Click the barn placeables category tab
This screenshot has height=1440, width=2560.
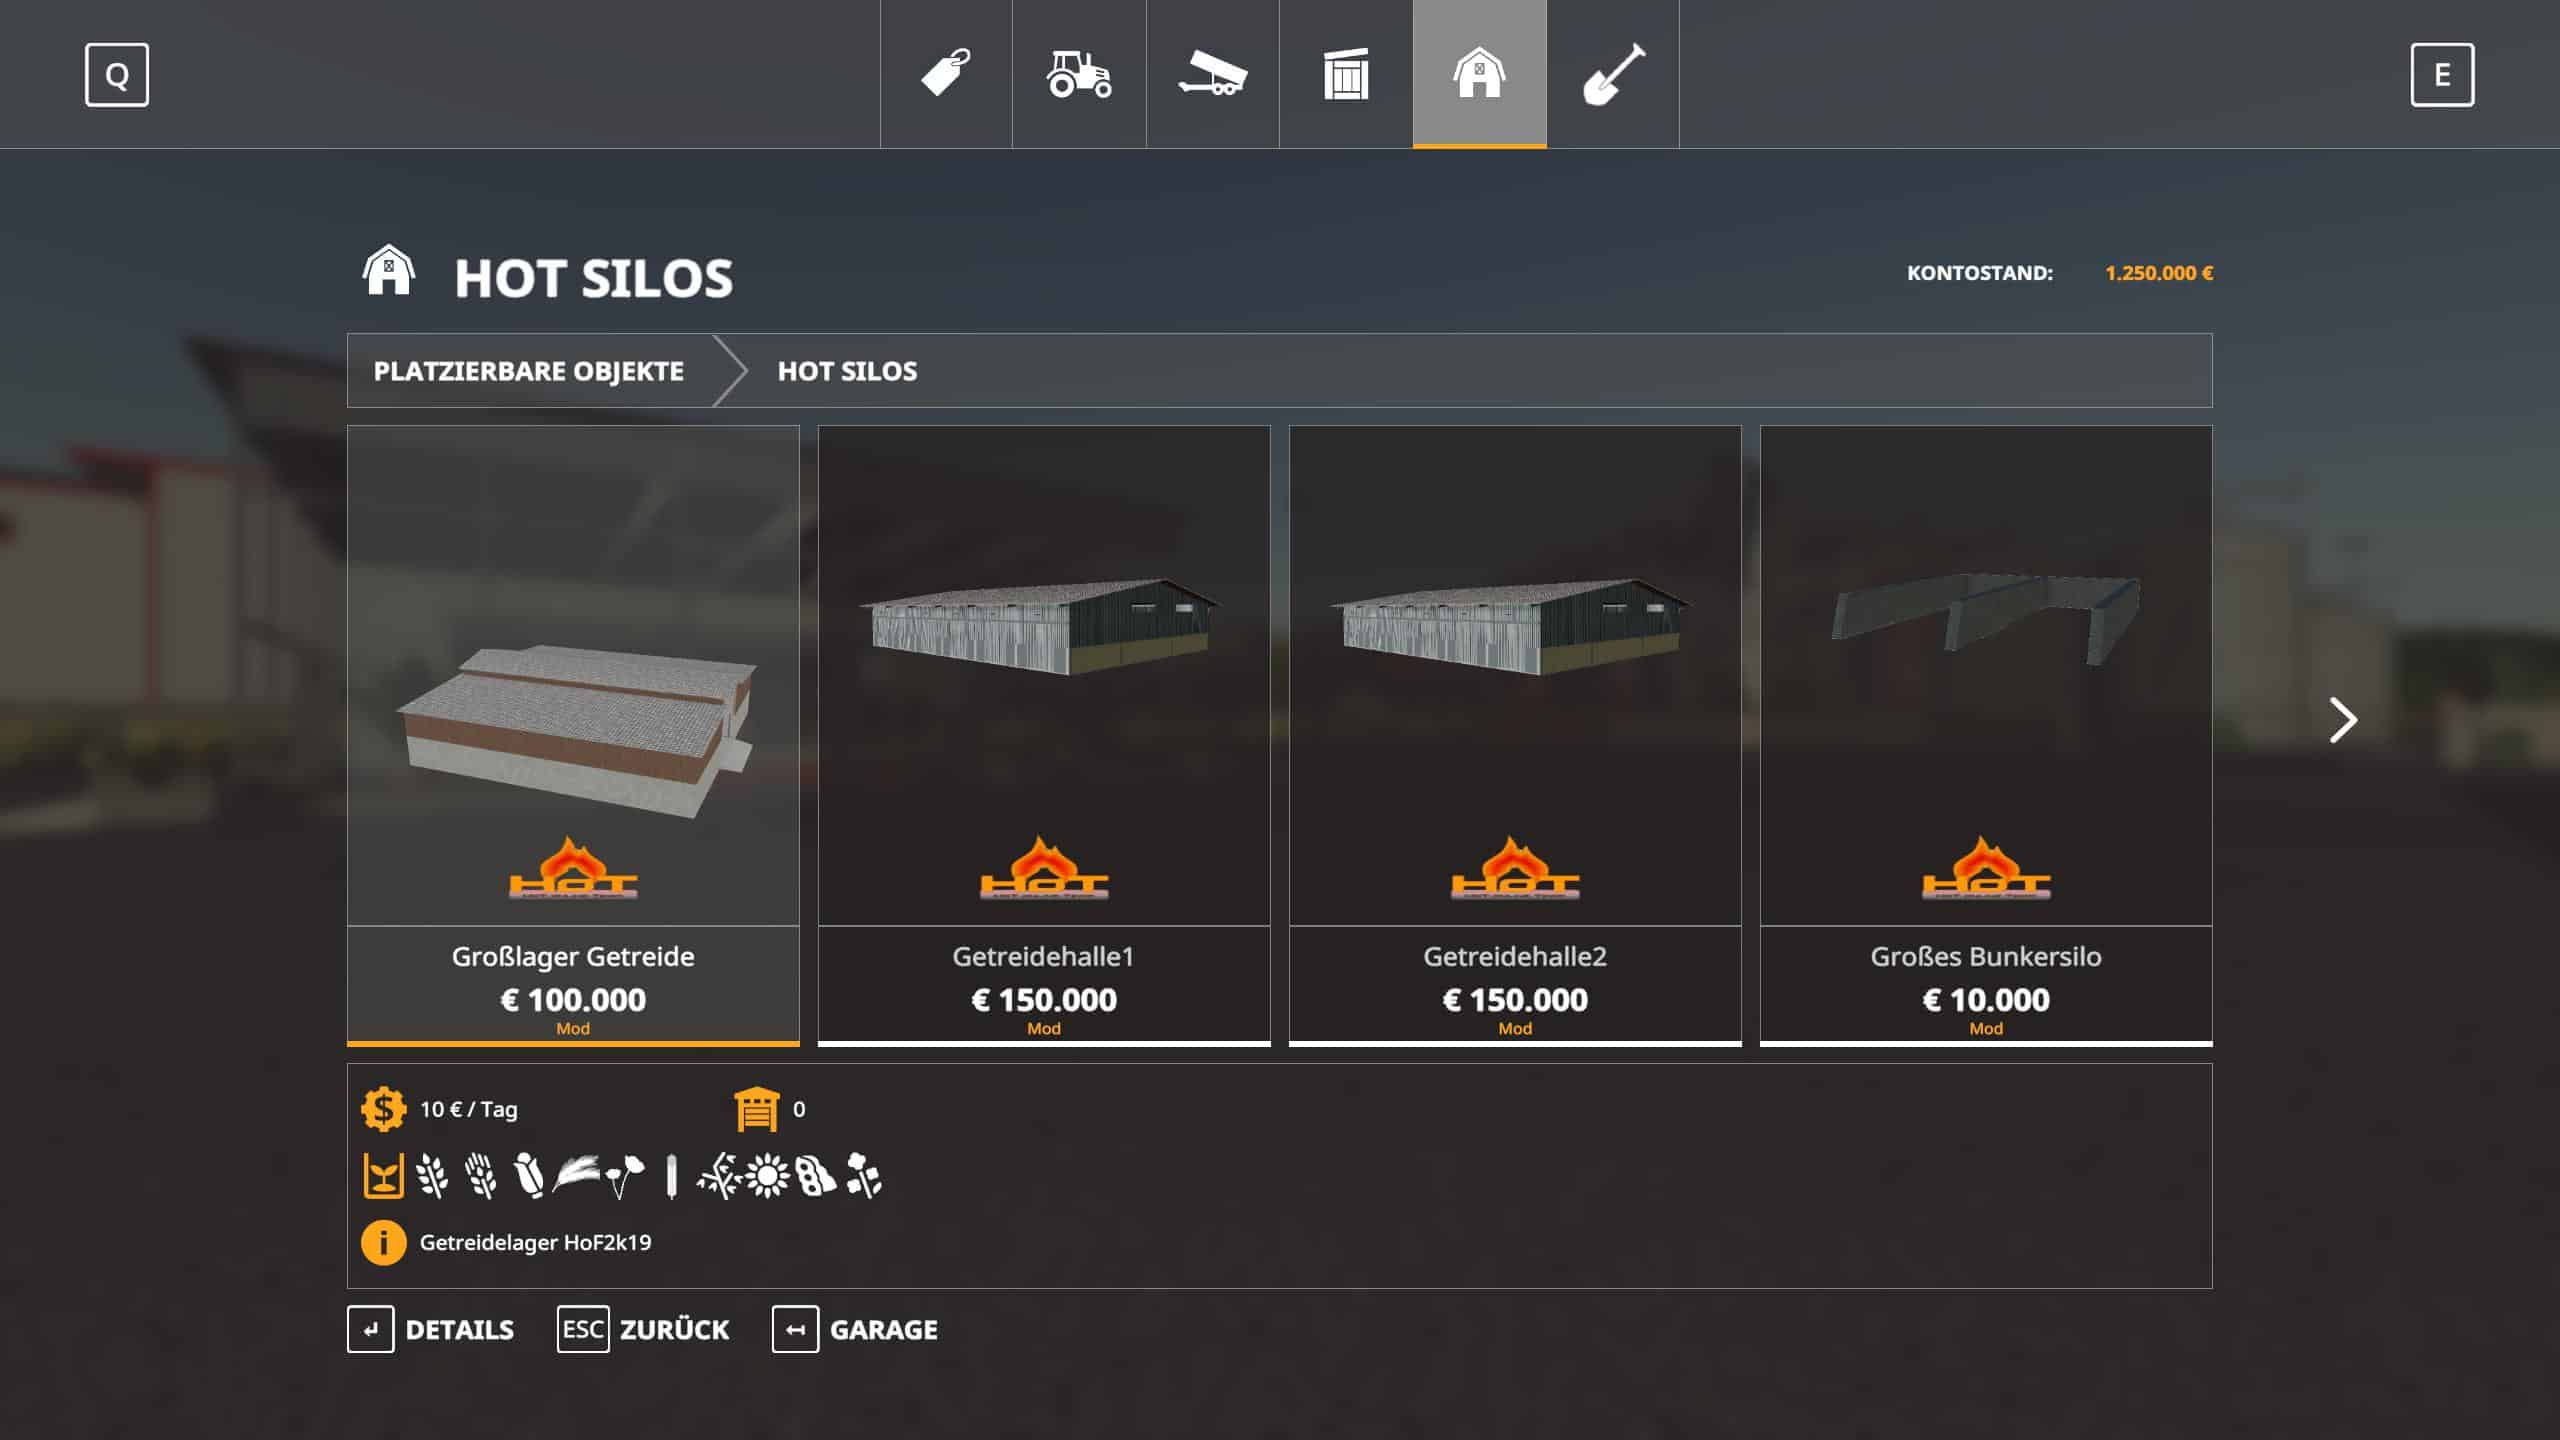pos(1479,74)
